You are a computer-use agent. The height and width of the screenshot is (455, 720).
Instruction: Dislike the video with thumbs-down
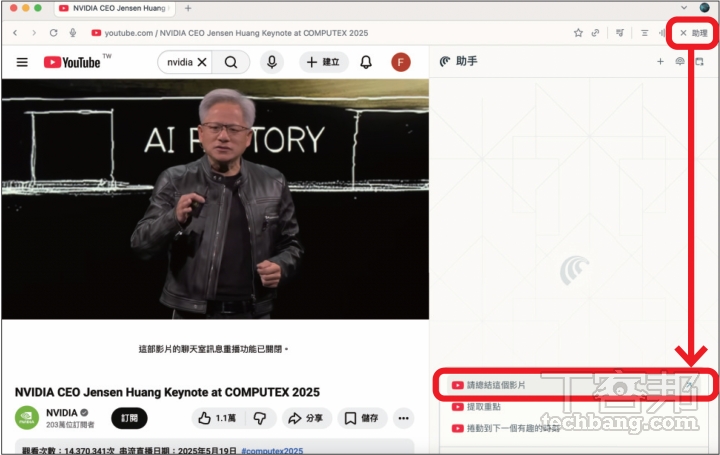260,418
